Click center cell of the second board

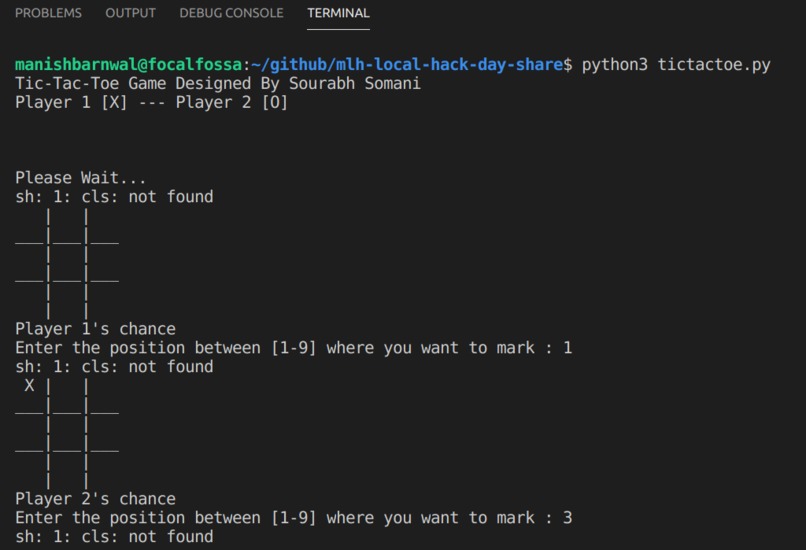pyautogui.click(x=67, y=433)
